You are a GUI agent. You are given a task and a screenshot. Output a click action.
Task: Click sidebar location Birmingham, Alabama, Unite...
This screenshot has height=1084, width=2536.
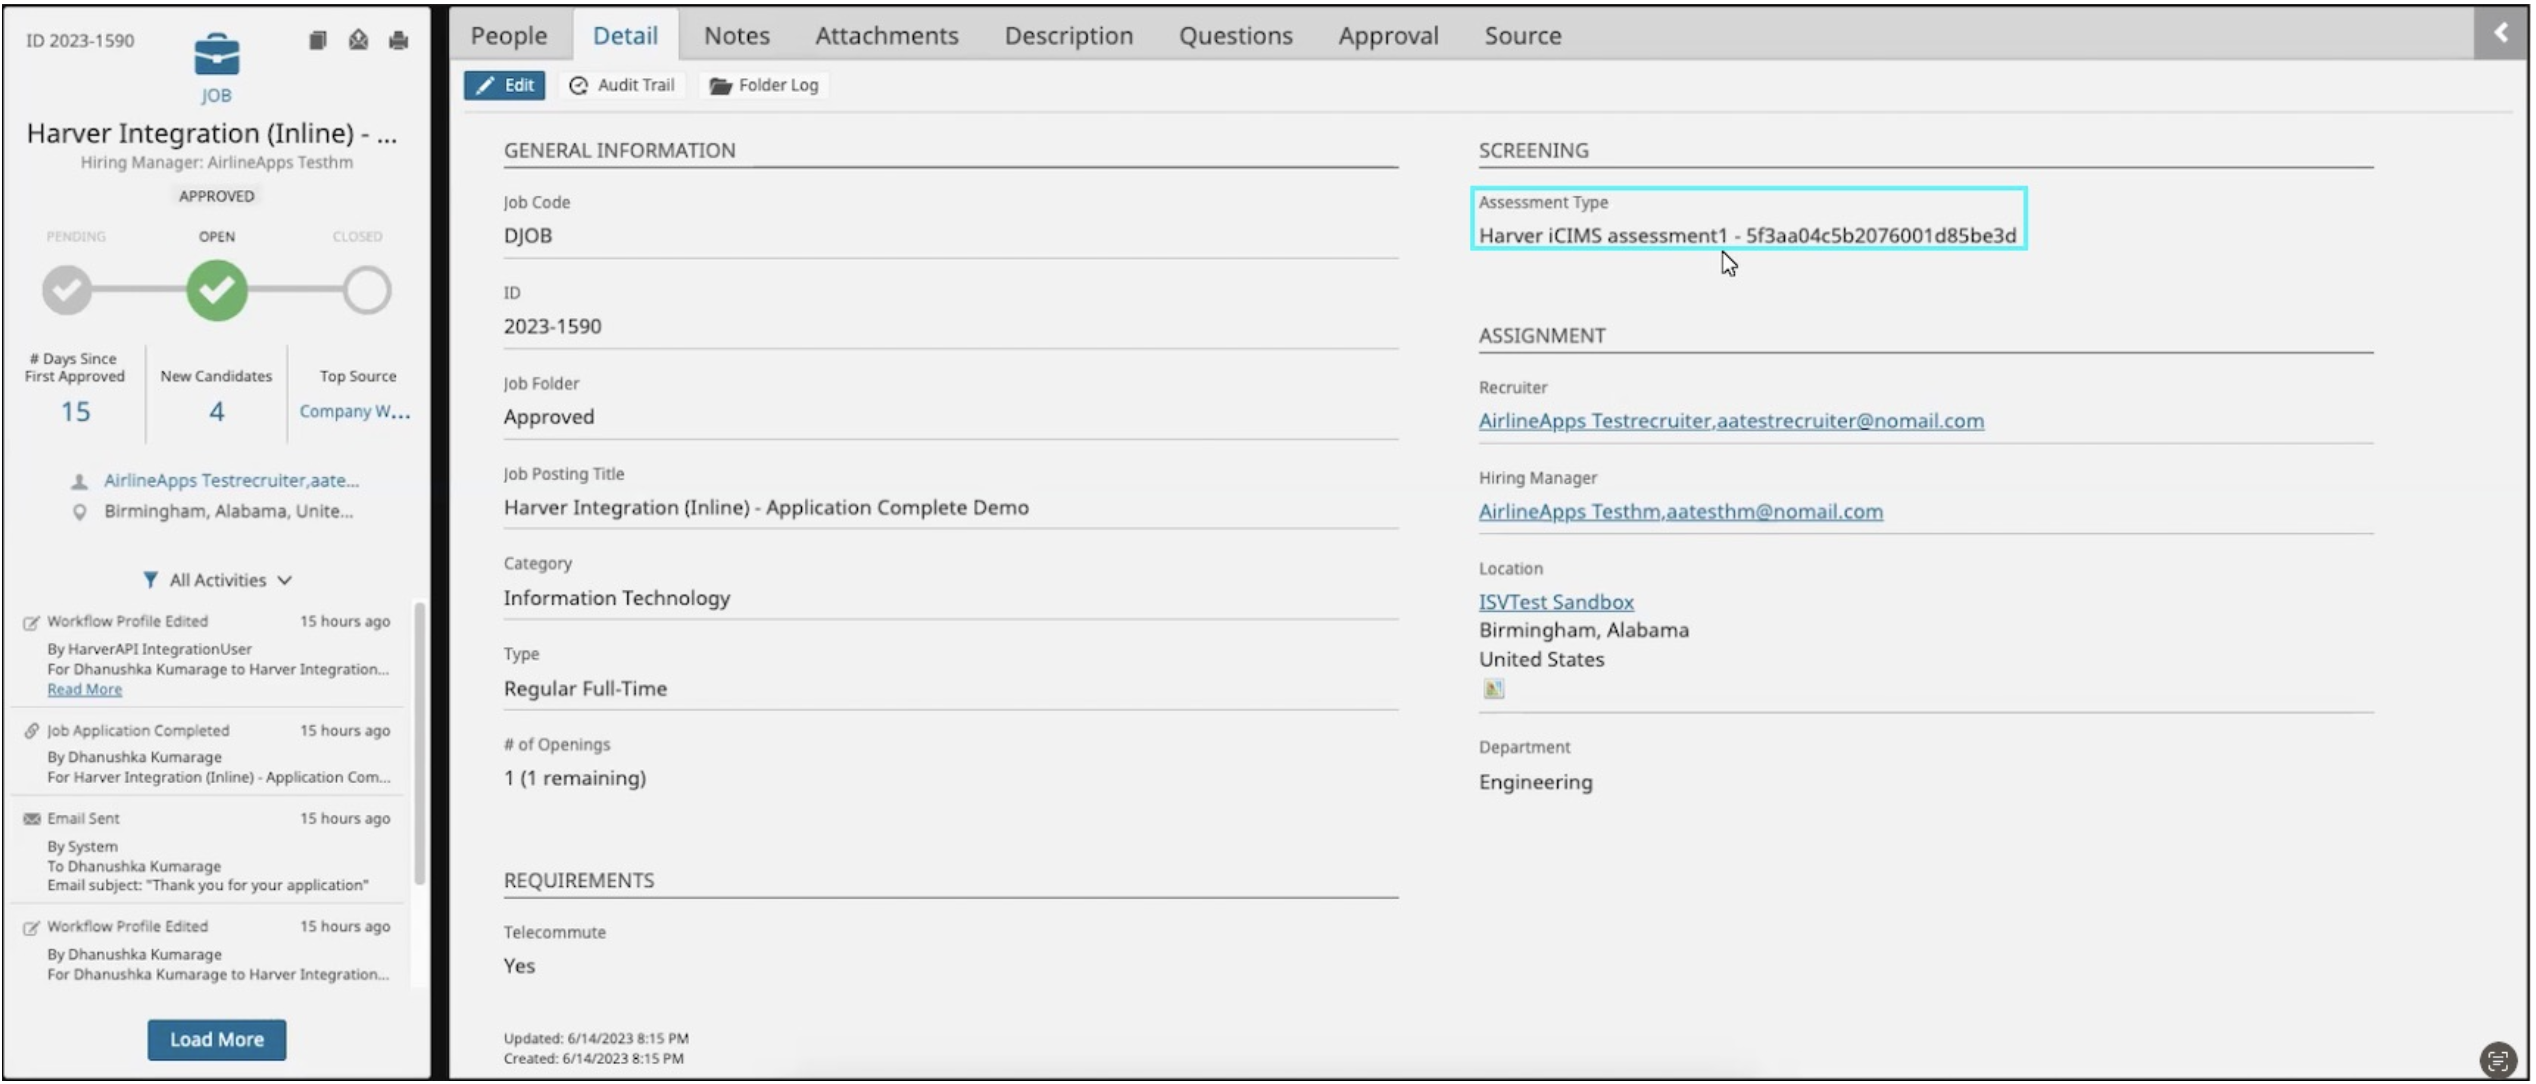pyautogui.click(x=228, y=512)
